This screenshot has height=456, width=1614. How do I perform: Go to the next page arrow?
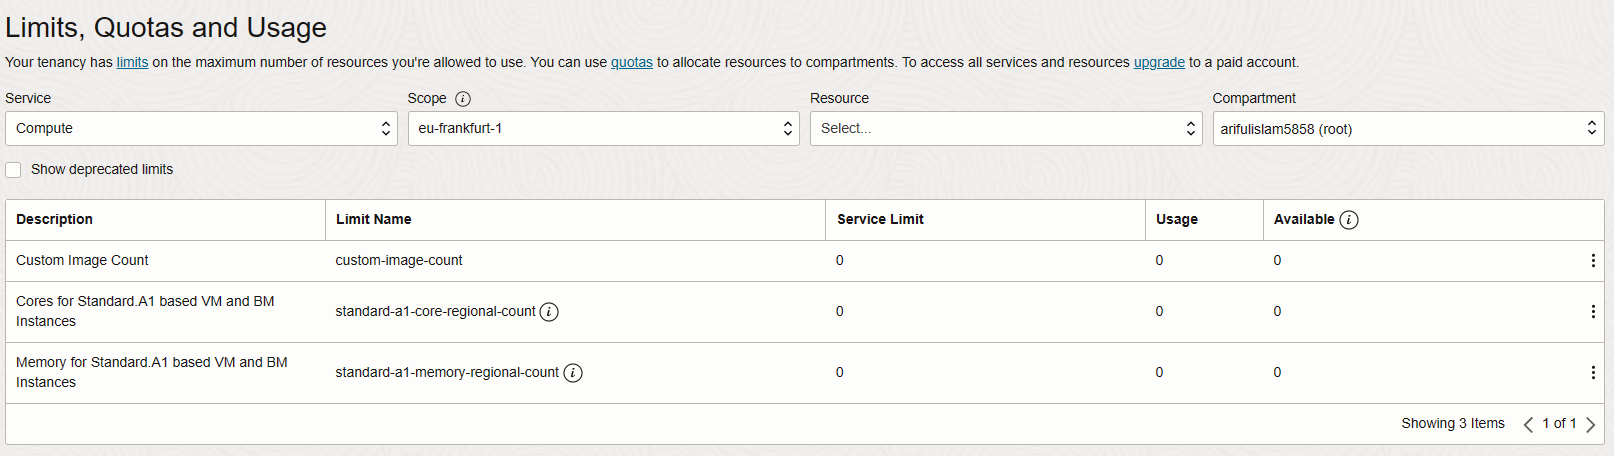[1590, 425]
